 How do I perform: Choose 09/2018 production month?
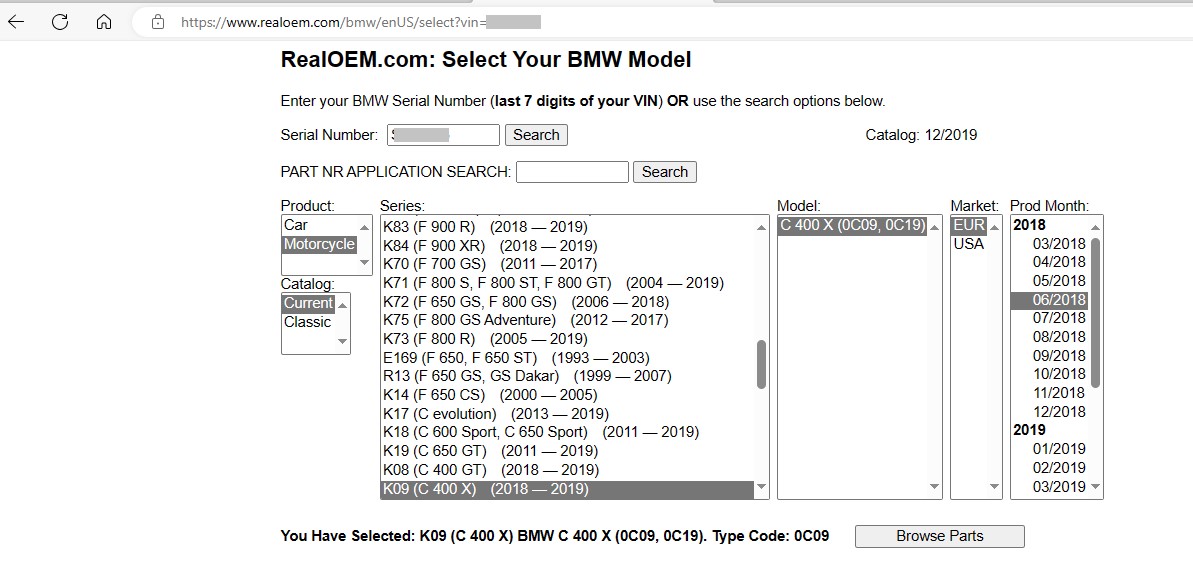tap(1058, 356)
